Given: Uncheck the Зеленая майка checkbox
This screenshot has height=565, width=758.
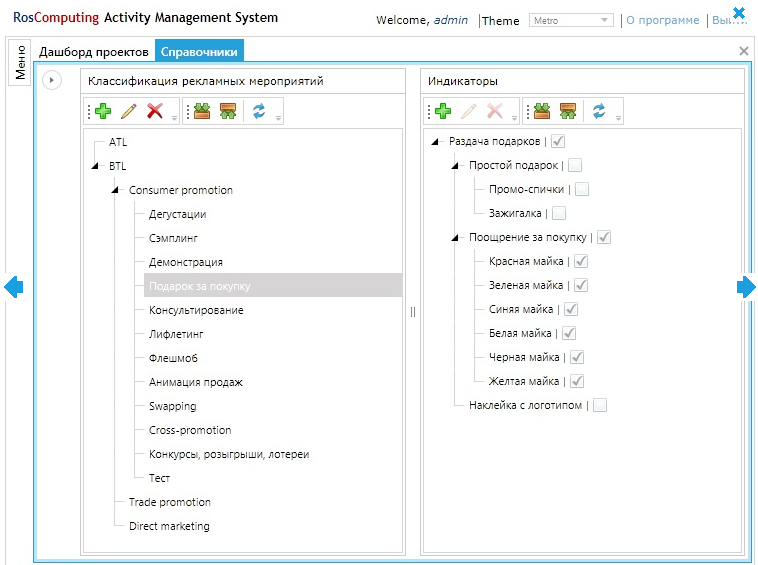Looking at the screenshot, I should [x=581, y=285].
